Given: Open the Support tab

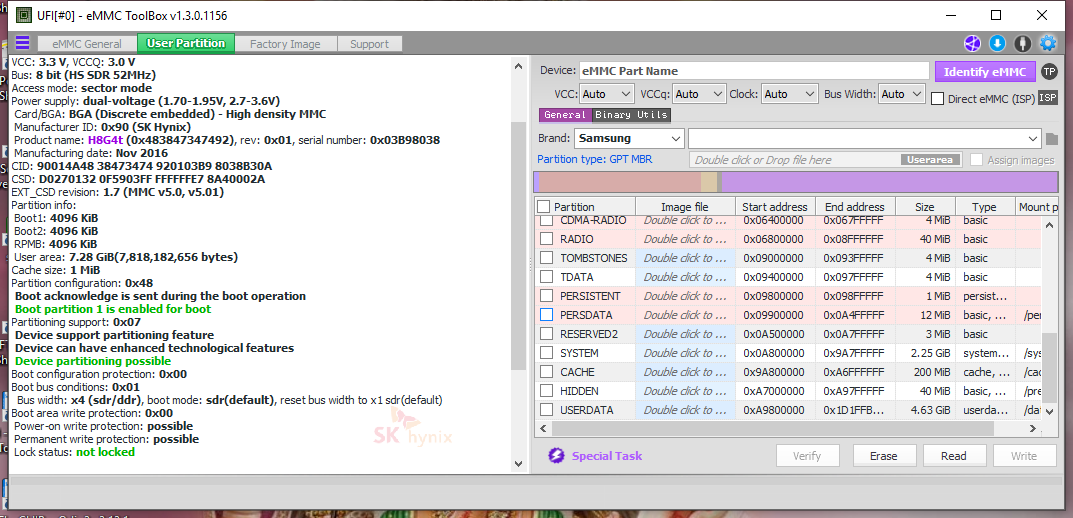Looking at the screenshot, I should pyautogui.click(x=370, y=44).
